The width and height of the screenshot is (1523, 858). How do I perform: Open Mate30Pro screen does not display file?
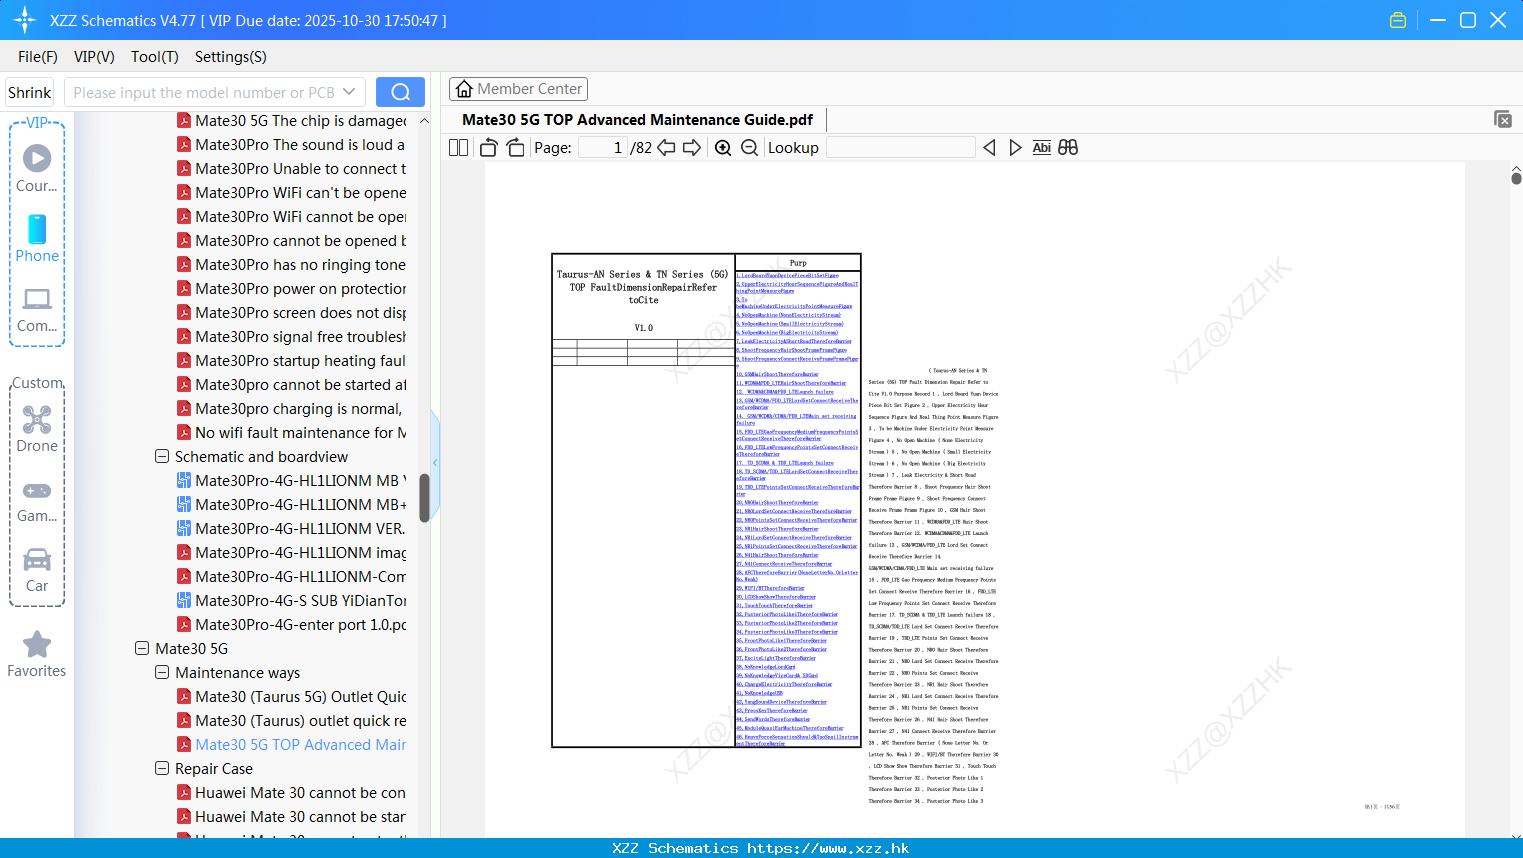[292, 313]
